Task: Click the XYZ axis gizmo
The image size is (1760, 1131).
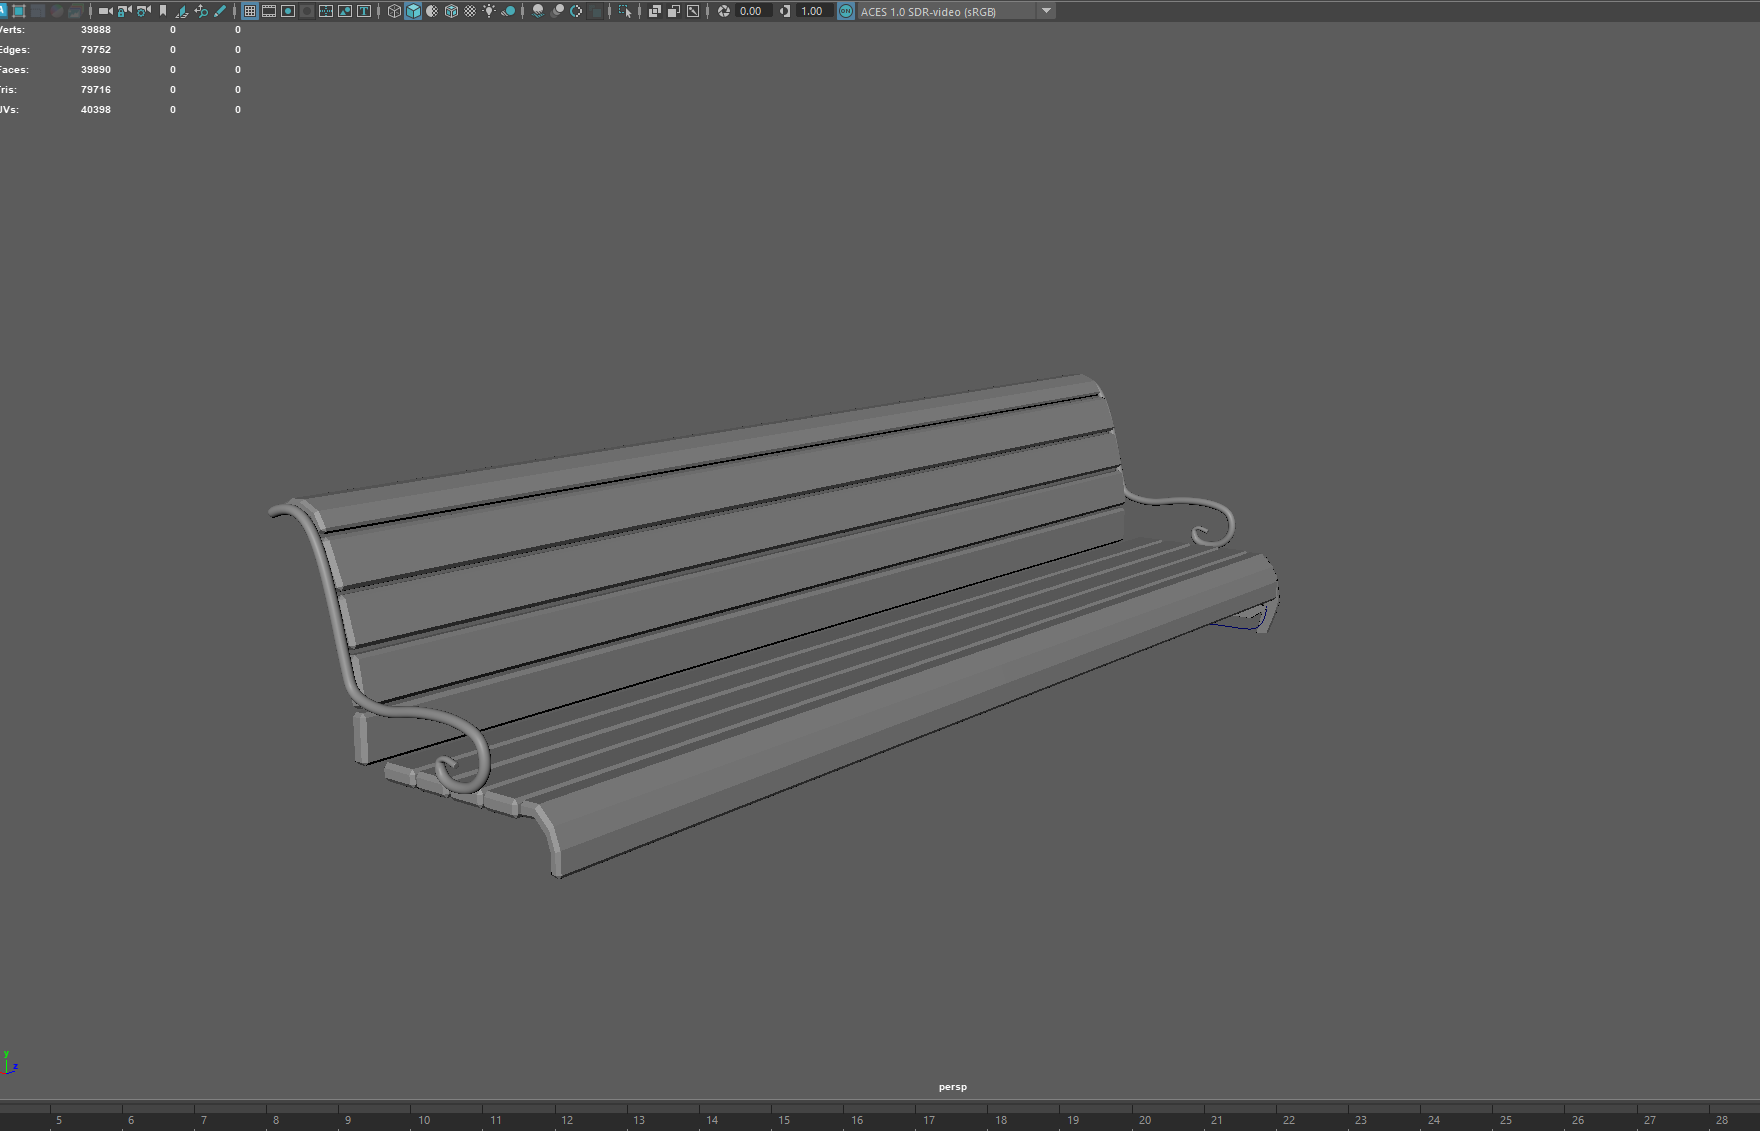Action: click(x=9, y=1063)
